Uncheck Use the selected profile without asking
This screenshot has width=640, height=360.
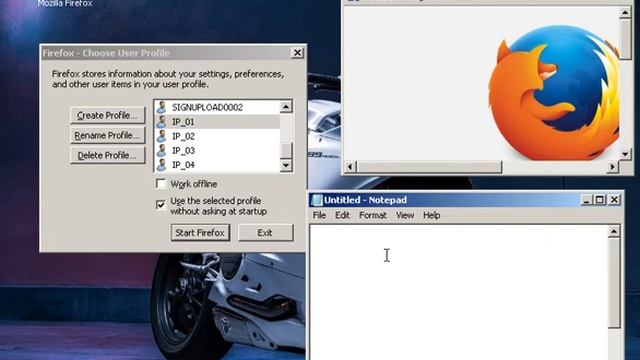(x=161, y=204)
